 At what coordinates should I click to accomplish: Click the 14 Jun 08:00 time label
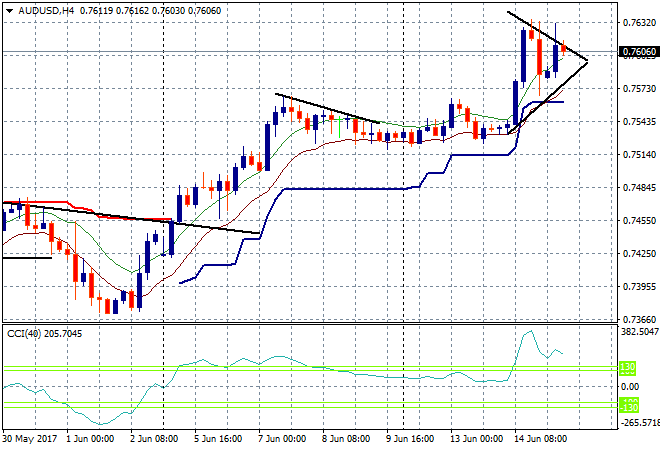[540, 439]
